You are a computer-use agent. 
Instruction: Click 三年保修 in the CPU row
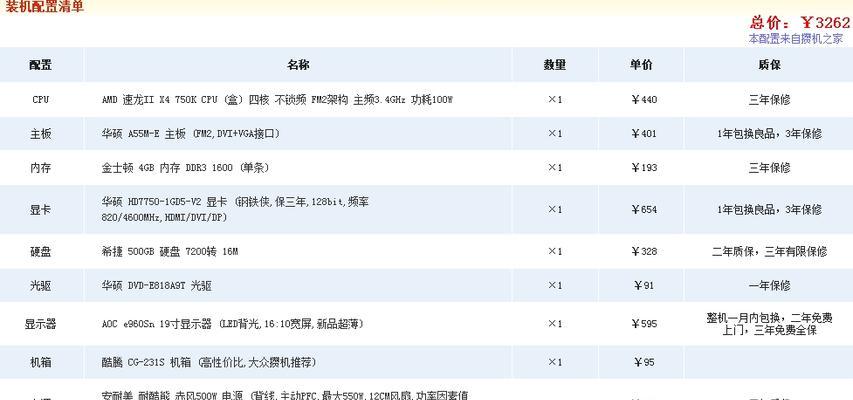tap(769, 100)
